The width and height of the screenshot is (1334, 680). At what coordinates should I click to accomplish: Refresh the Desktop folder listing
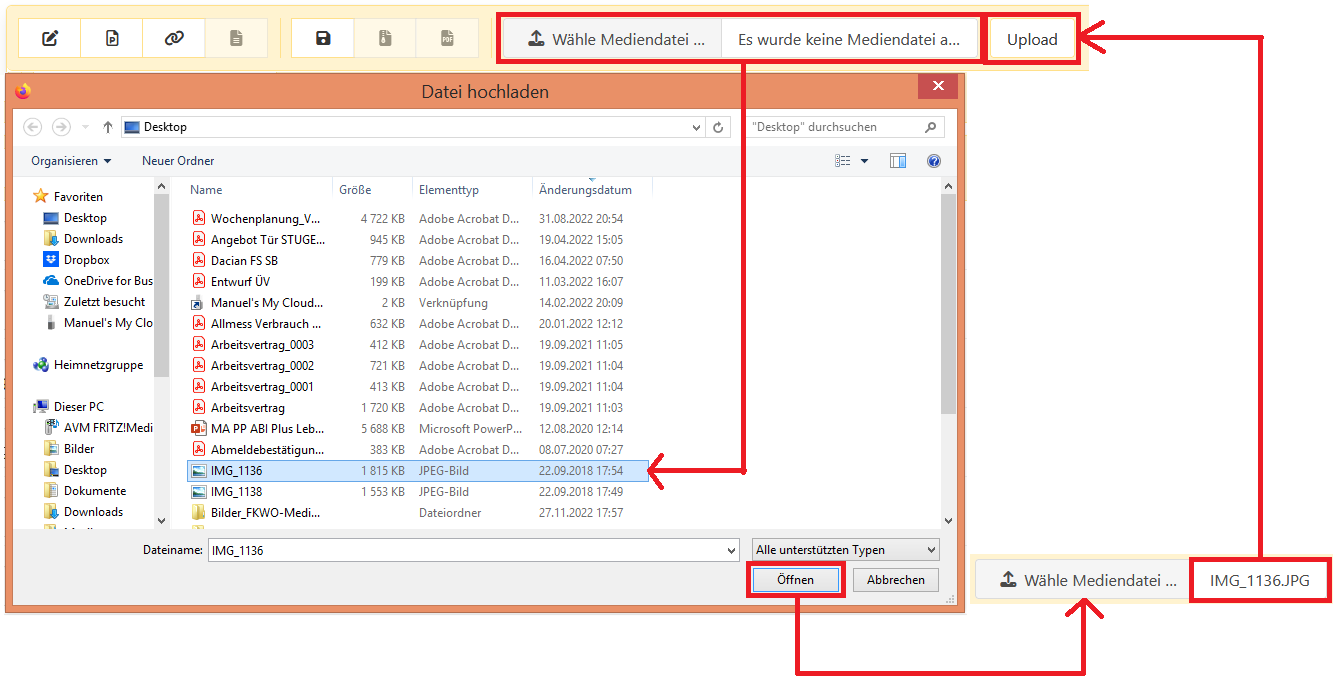tap(718, 127)
